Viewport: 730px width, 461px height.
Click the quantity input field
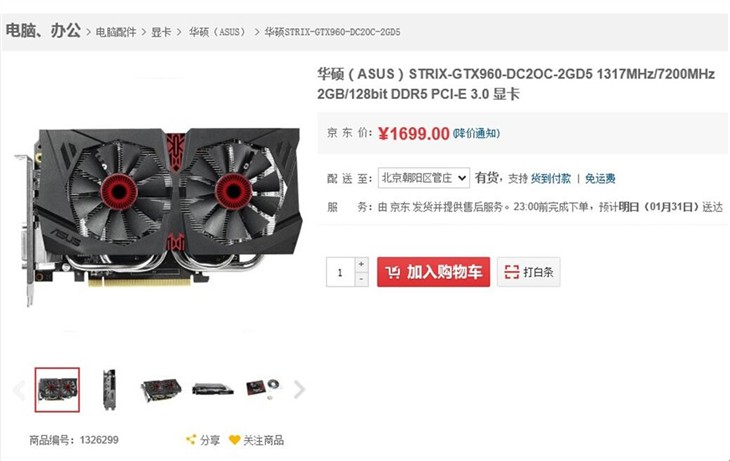coord(340,272)
